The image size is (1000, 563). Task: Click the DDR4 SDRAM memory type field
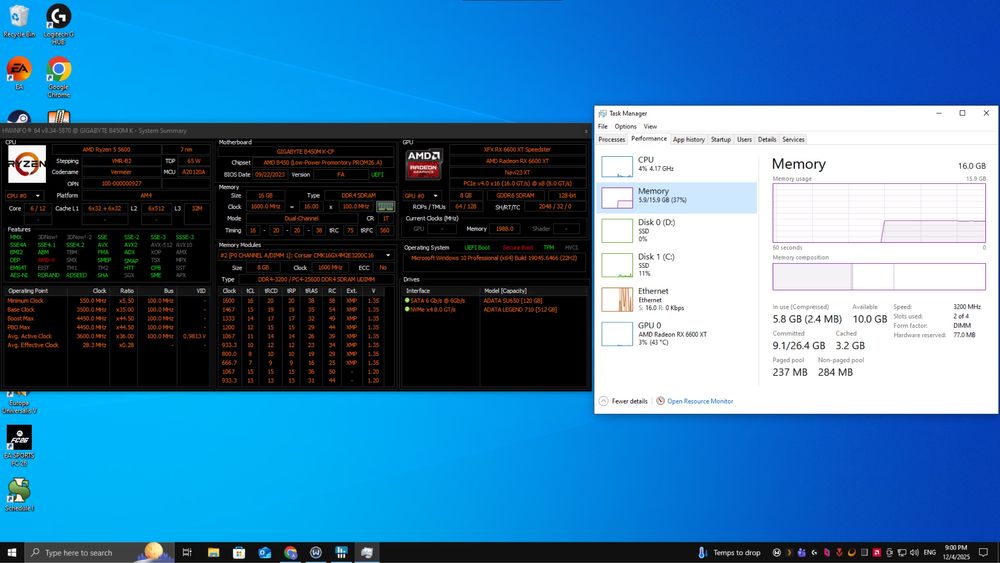359,196
